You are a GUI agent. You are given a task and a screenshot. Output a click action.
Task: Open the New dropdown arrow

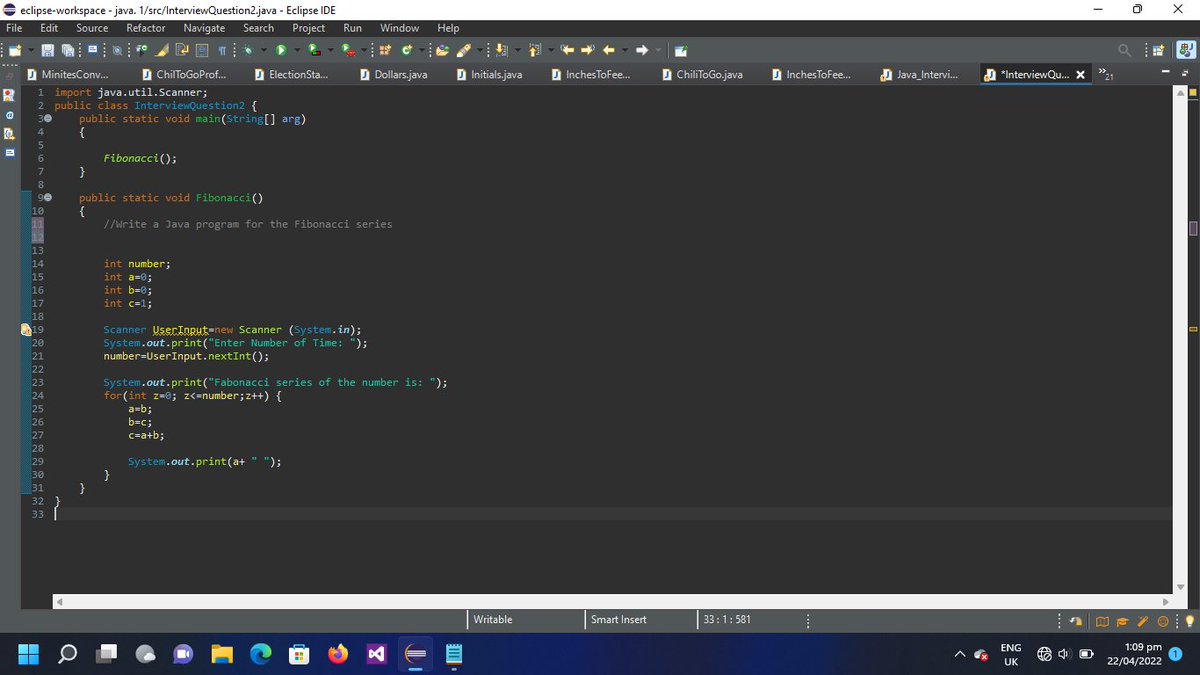click(x=31, y=50)
